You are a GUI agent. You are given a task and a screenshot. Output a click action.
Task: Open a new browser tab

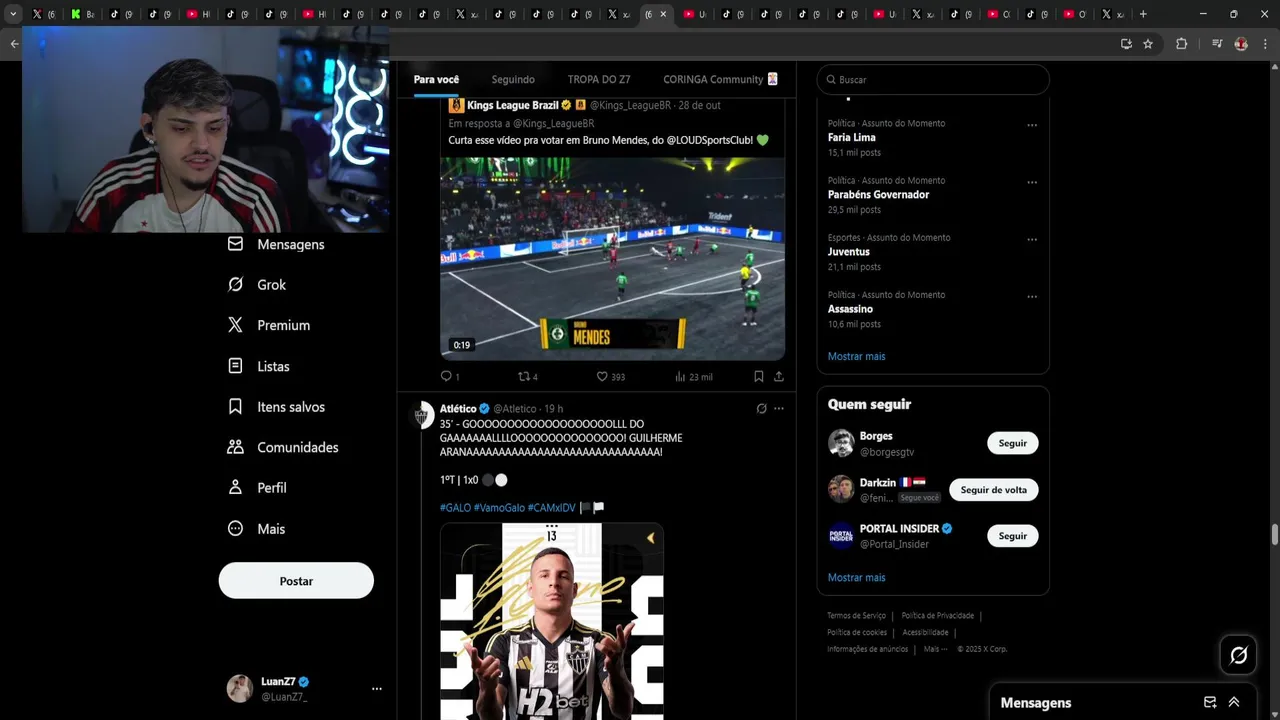[1143, 14]
